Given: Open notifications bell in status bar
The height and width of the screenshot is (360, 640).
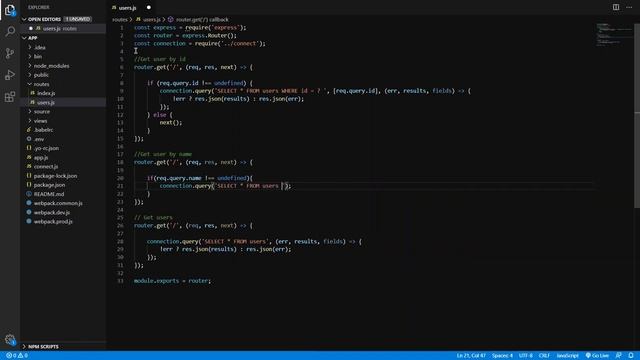Looking at the screenshot, I should (x=631, y=356).
